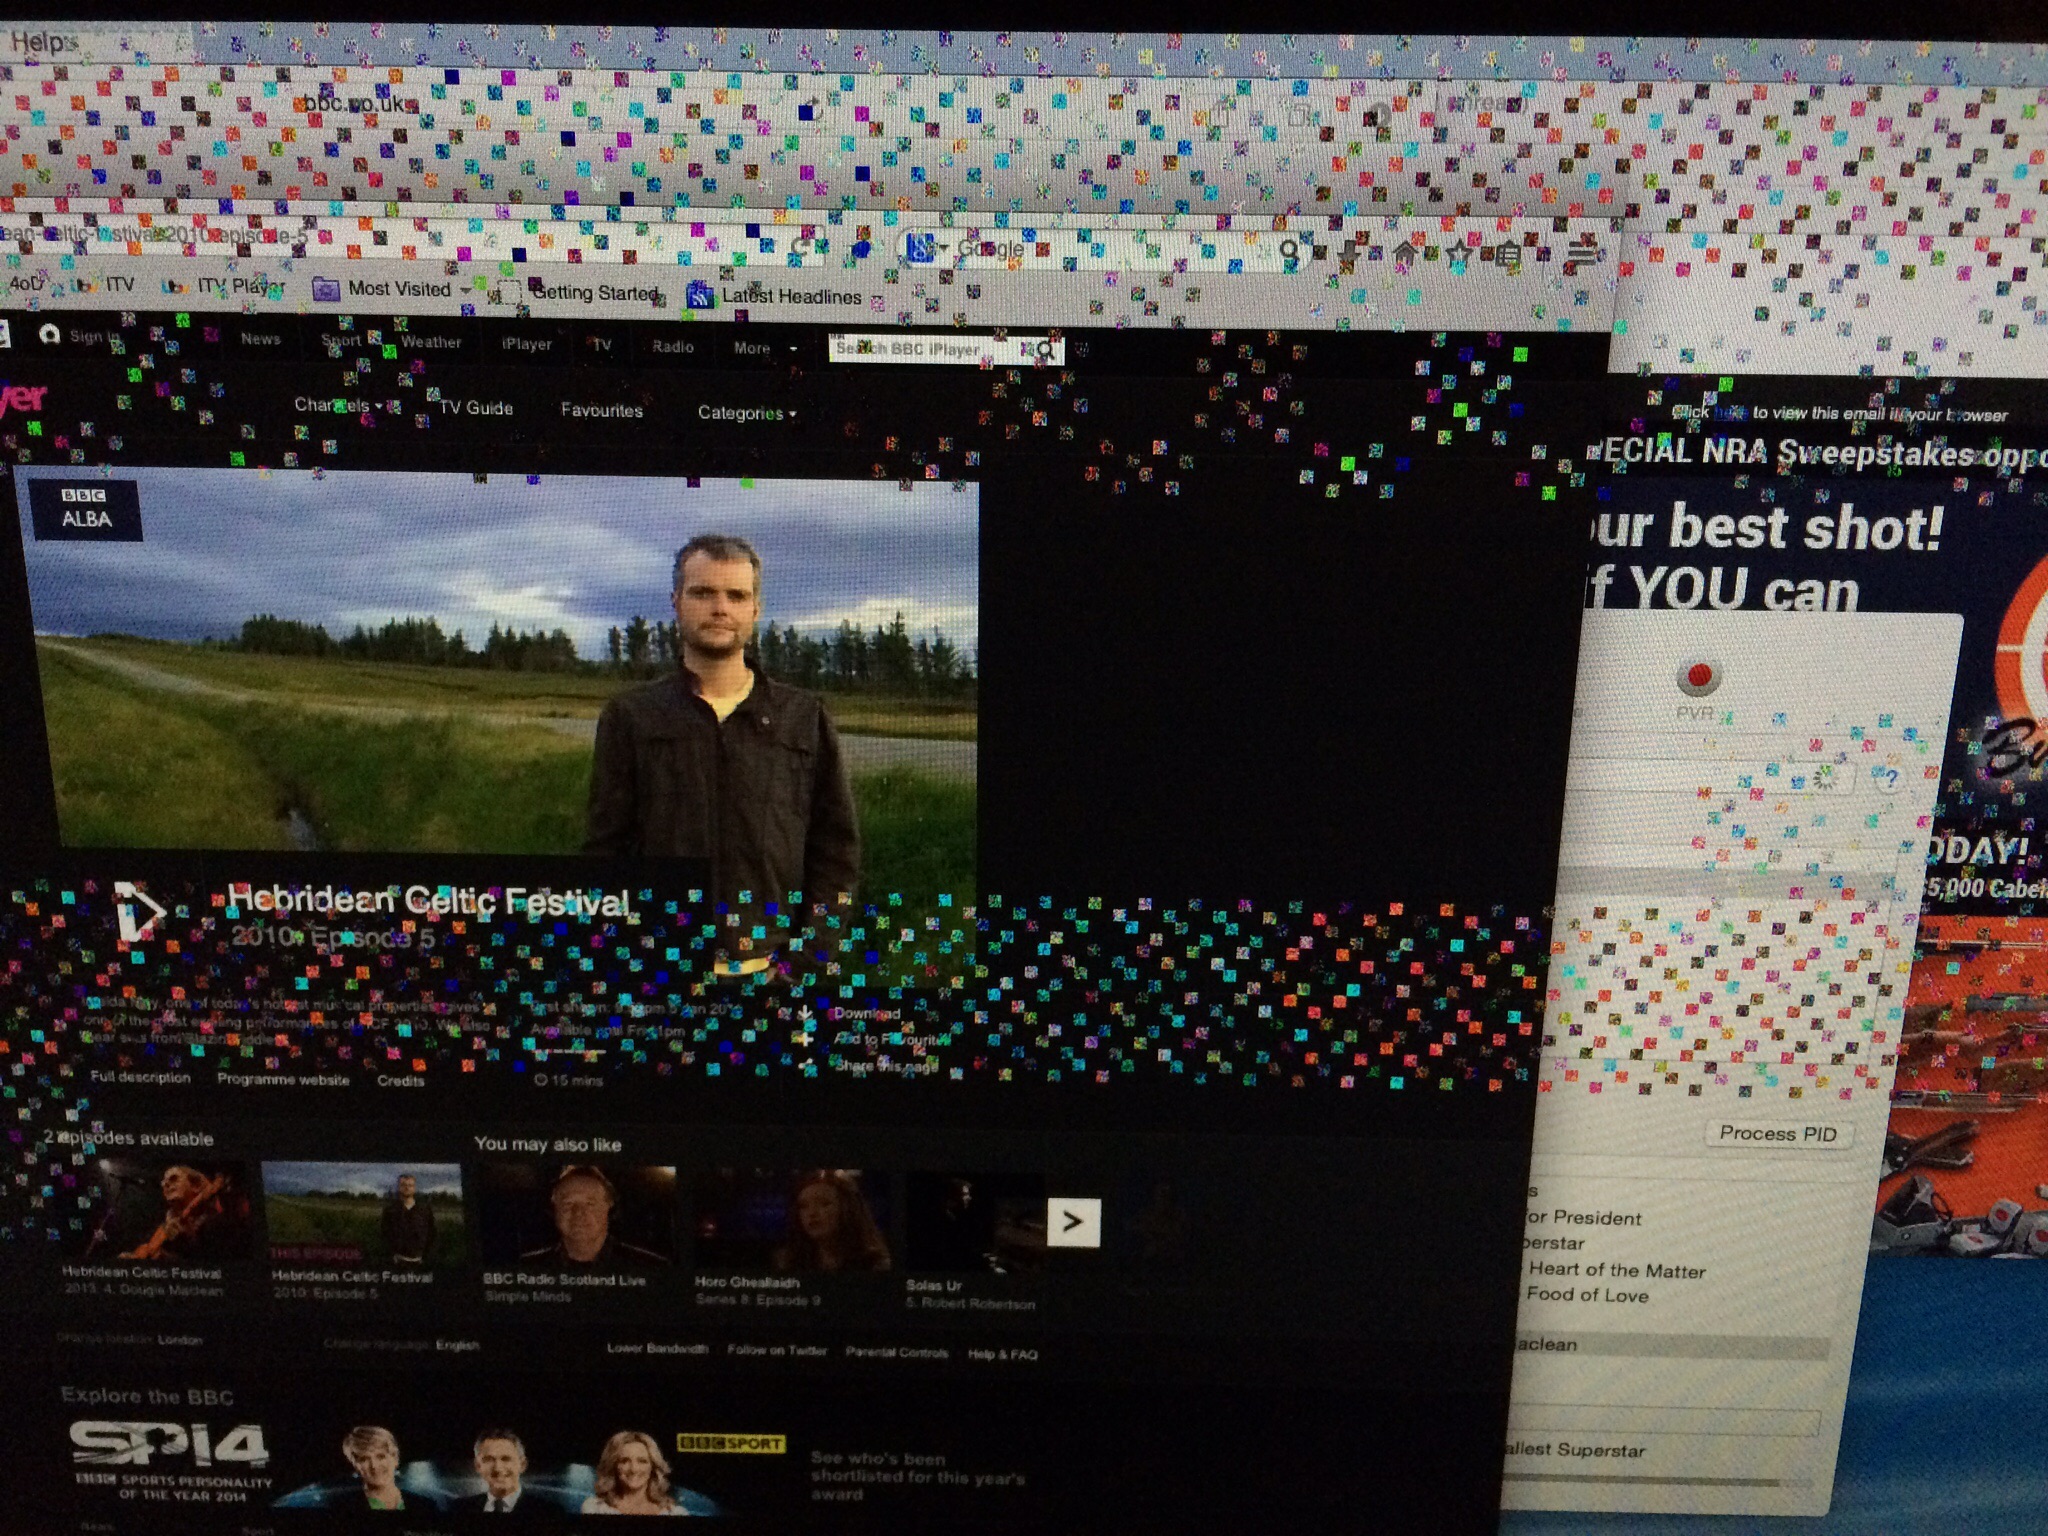Click the BBC iPlayer search magnifier icon

pos(1046,351)
